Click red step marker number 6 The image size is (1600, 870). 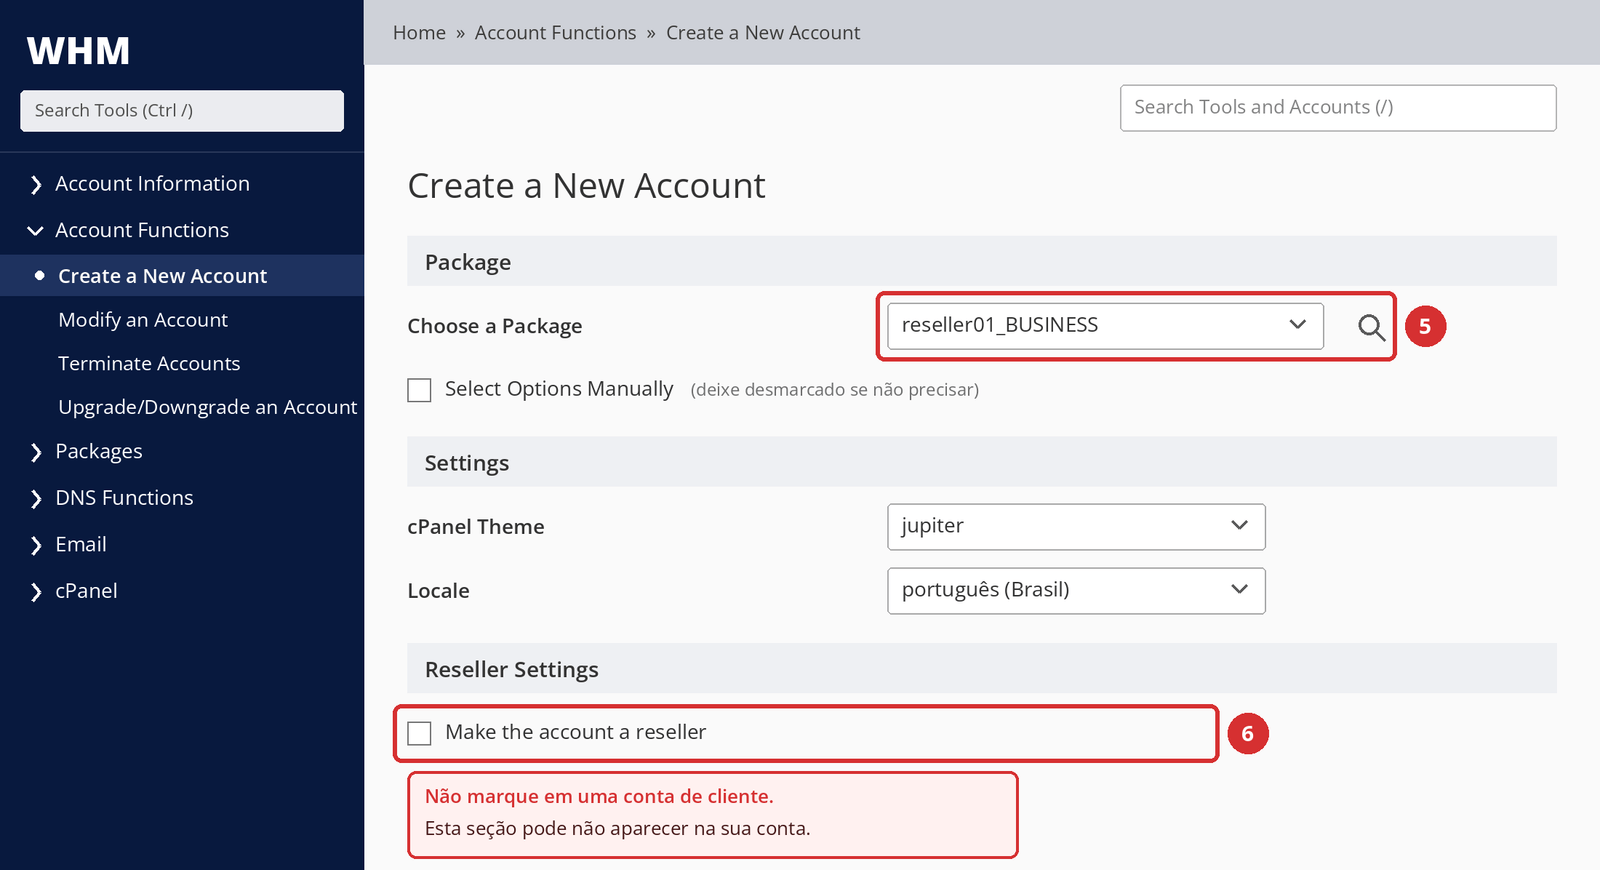click(1247, 734)
